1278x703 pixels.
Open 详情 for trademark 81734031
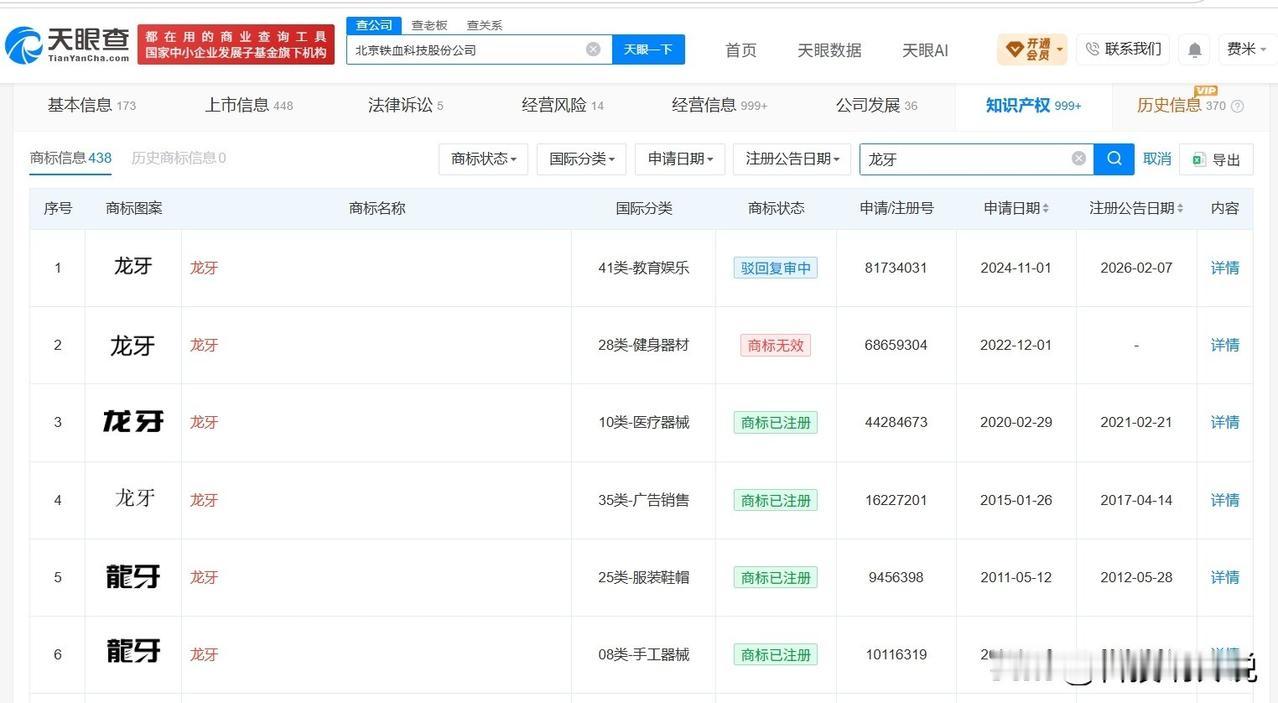click(x=1225, y=268)
